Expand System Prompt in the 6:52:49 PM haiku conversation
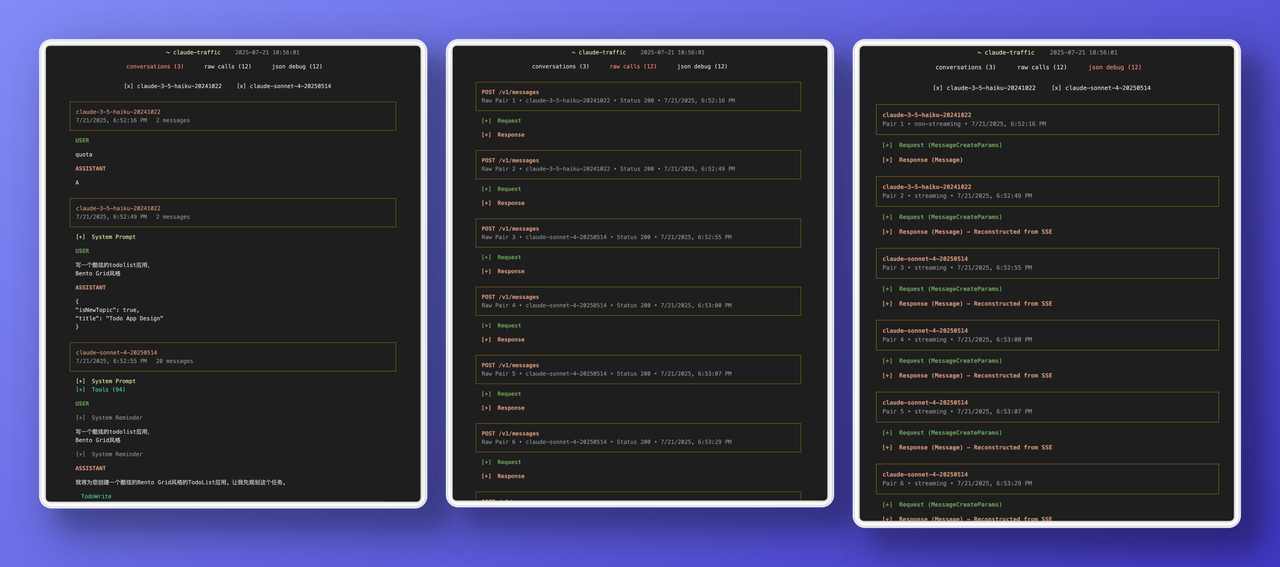 pyautogui.click(x=106, y=237)
